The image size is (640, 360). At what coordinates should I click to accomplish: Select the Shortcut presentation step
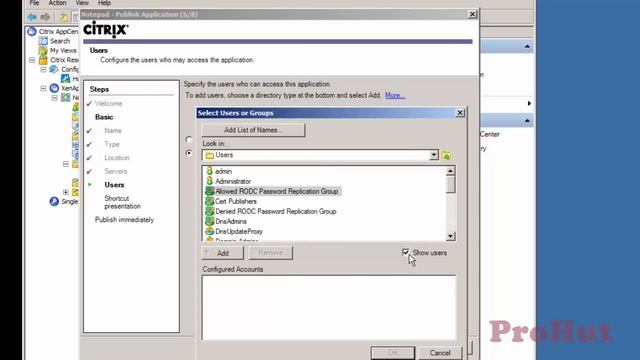coord(122,202)
